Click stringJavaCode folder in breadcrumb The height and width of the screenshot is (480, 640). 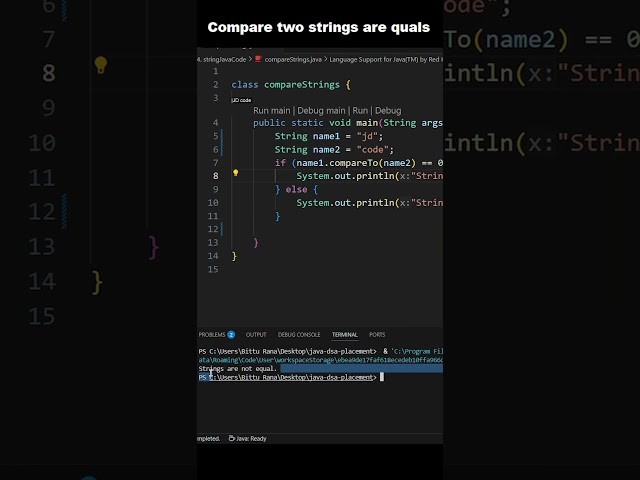pos(222,60)
